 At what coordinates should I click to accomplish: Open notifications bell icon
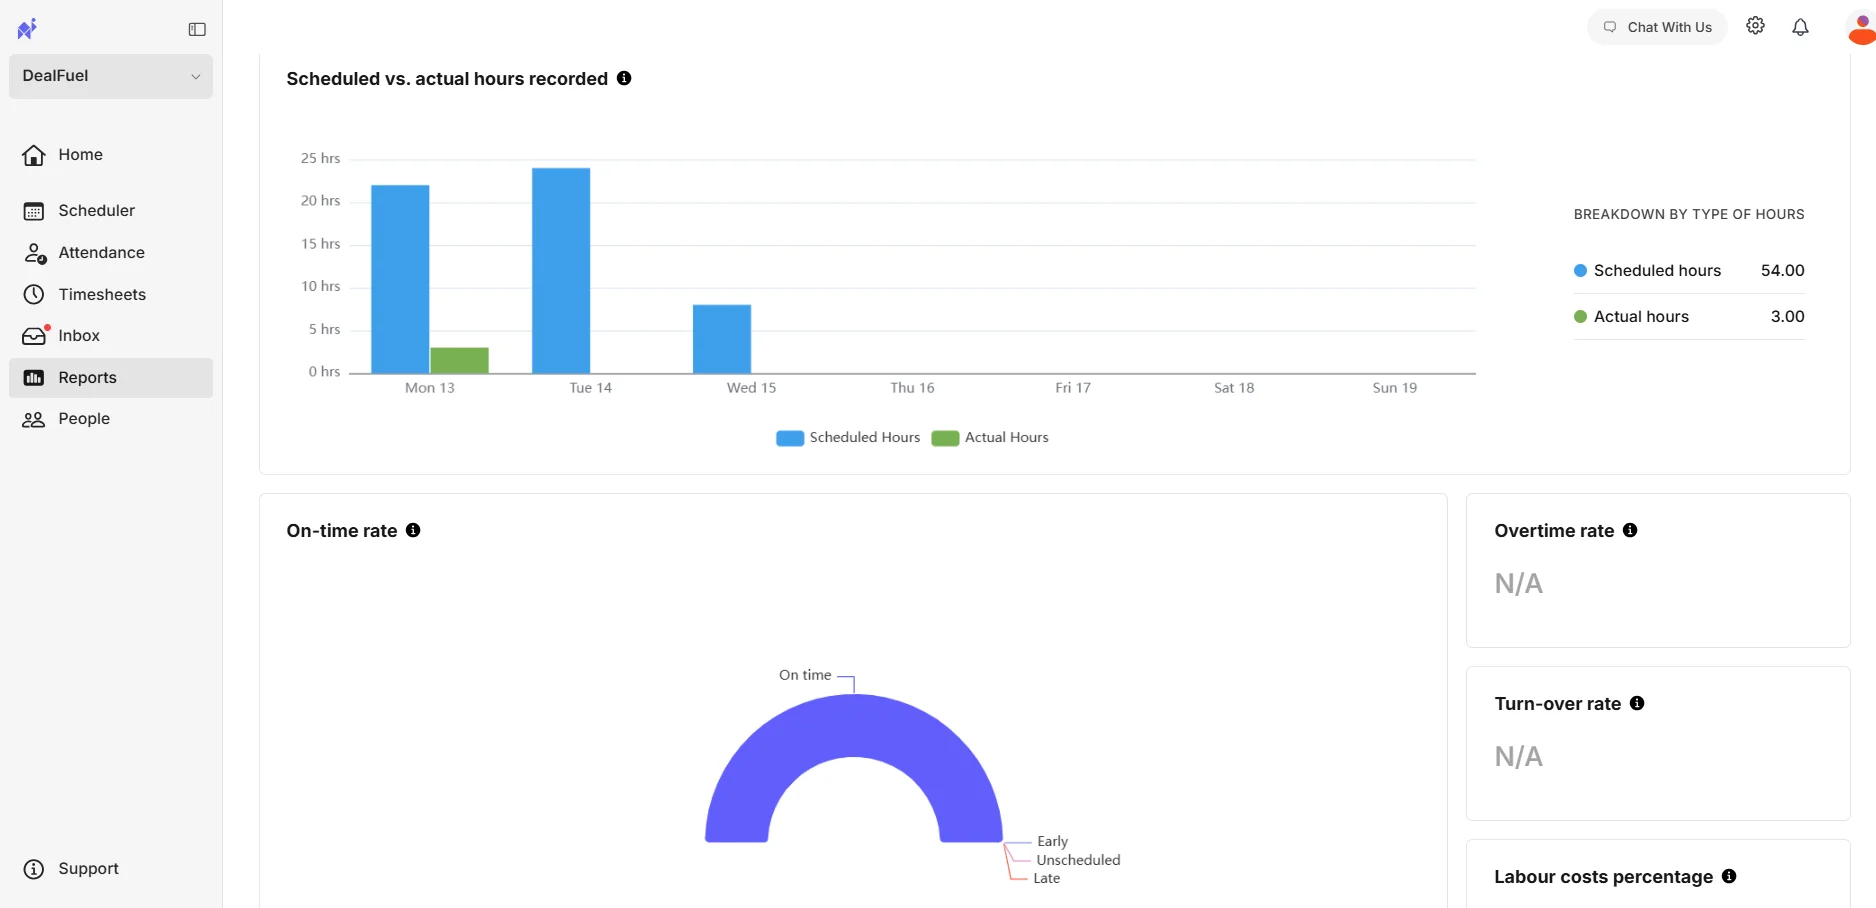tap(1801, 27)
